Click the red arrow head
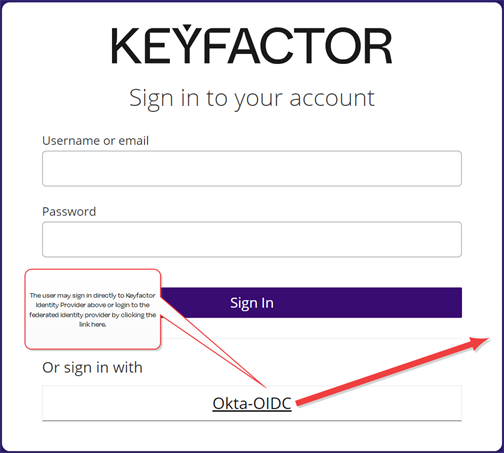 480,343
